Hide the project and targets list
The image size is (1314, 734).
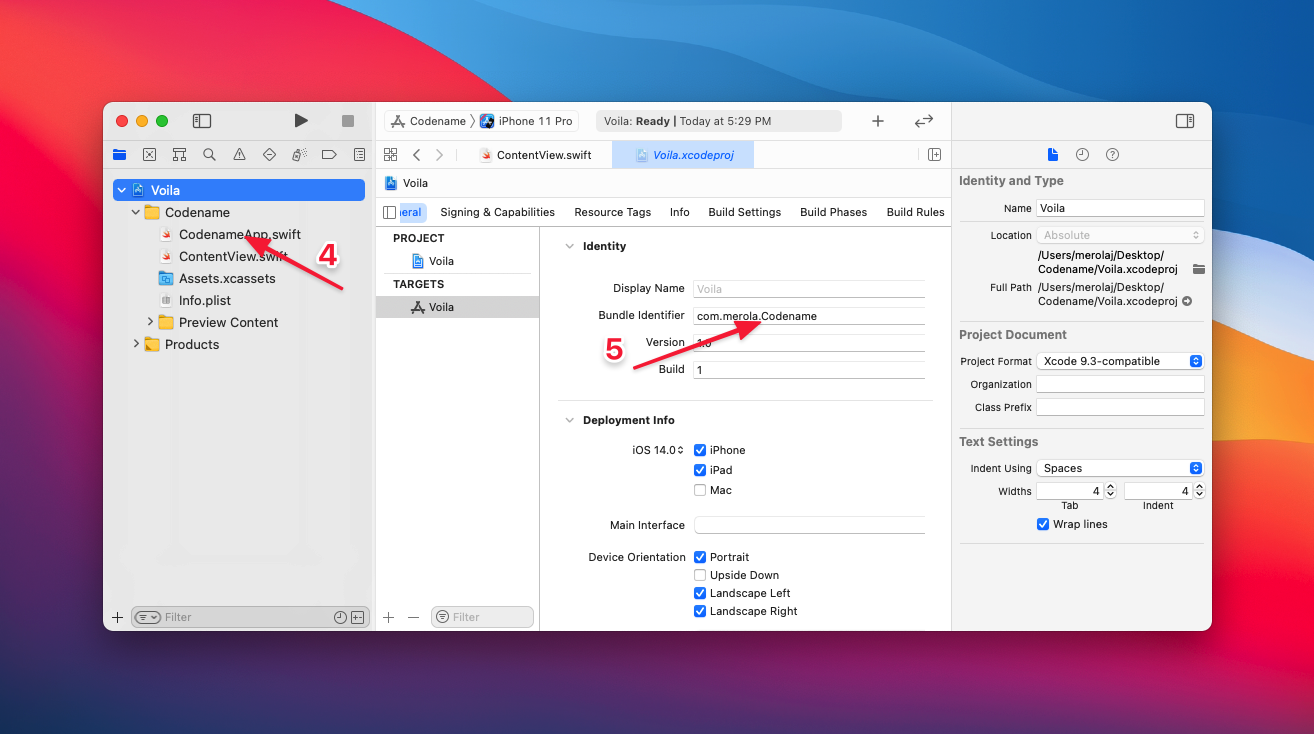coord(390,212)
